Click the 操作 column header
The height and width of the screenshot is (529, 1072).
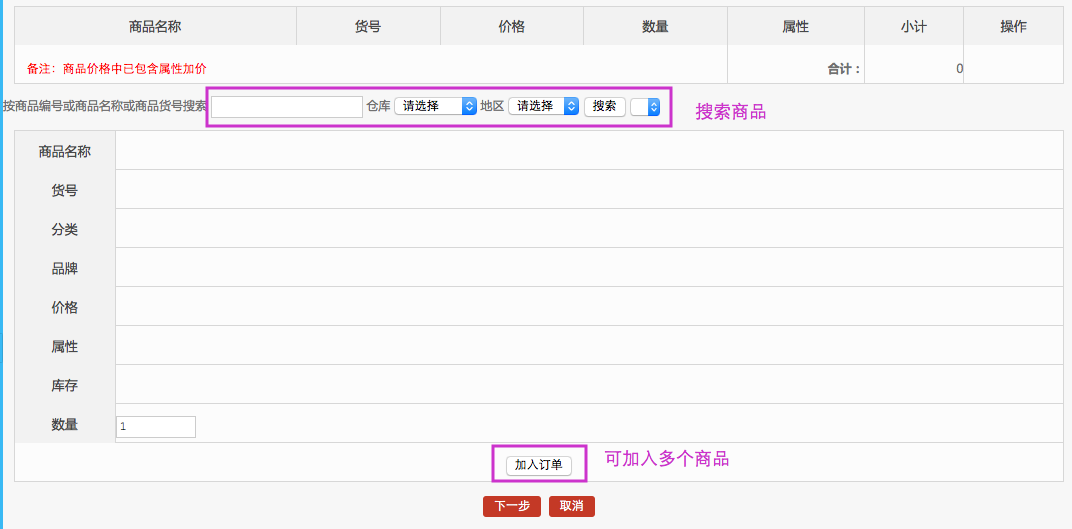1013,27
